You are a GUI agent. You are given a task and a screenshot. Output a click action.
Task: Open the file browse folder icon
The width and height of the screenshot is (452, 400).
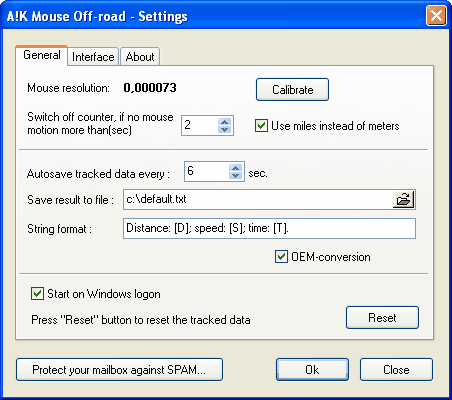[x=403, y=199]
